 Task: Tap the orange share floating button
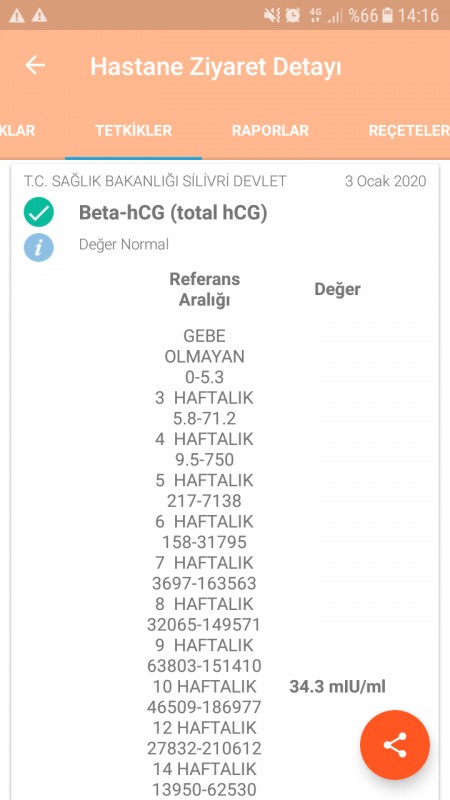(x=395, y=745)
